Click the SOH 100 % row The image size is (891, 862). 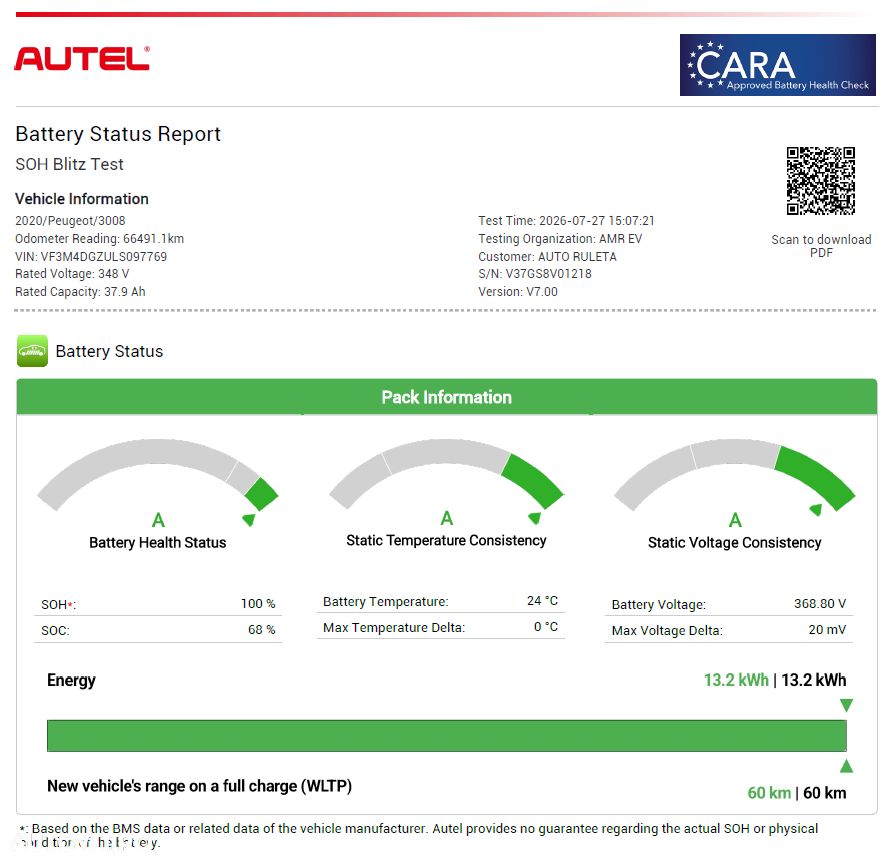point(158,603)
